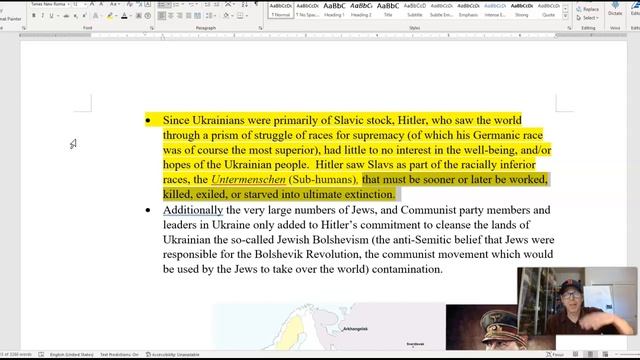Image resolution: width=640 pixels, height=360 pixels.
Task: Apply red font color button
Action: point(124,16)
